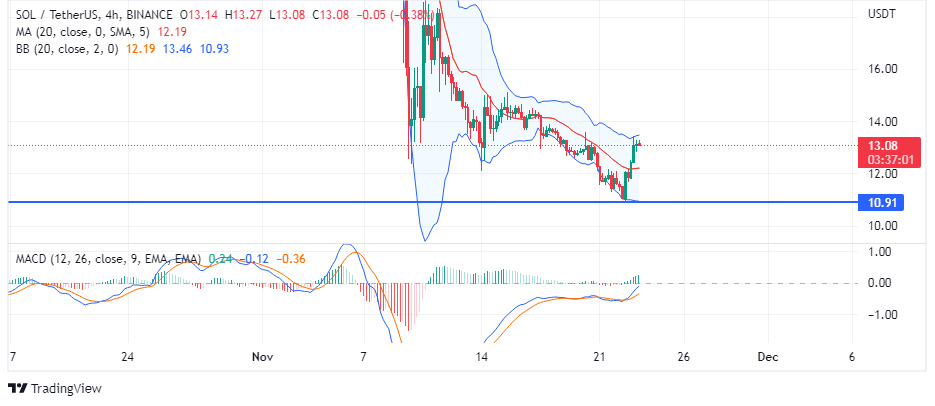Click the Nov date axis label
The width and height of the screenshot is (935, 406).
[x=262, y=357]
